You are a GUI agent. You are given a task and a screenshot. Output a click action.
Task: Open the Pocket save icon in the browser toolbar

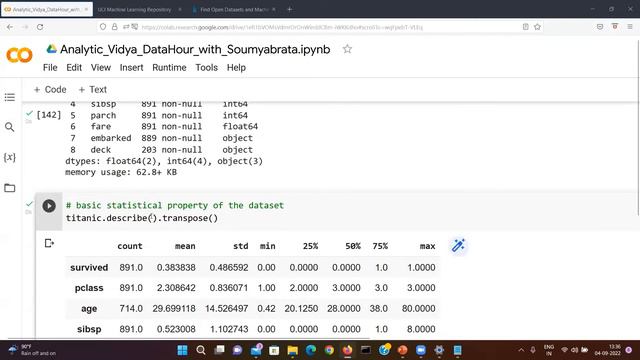[600, 27]
